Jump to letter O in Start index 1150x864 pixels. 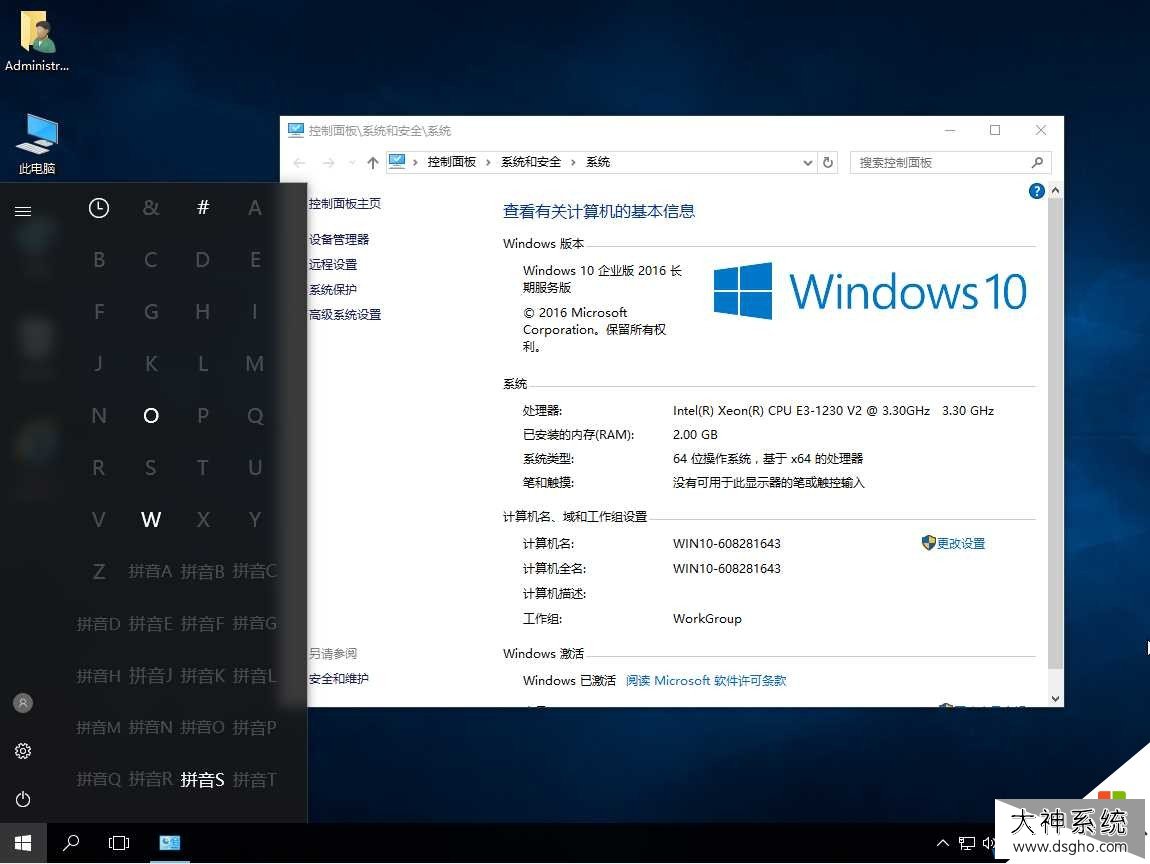(151, 416)
